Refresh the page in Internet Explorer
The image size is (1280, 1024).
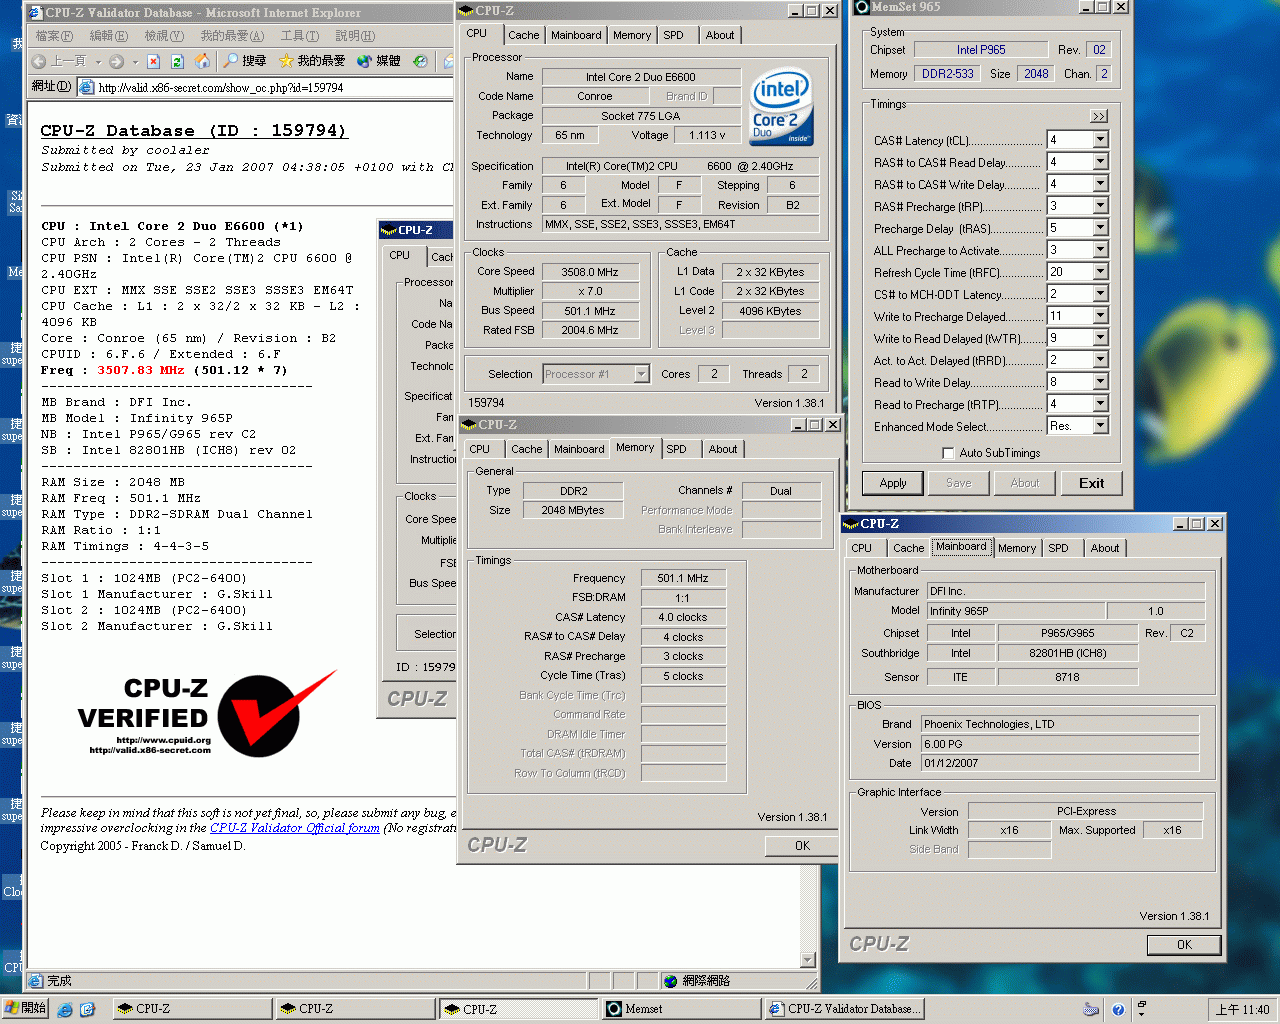tap(177, 61)
